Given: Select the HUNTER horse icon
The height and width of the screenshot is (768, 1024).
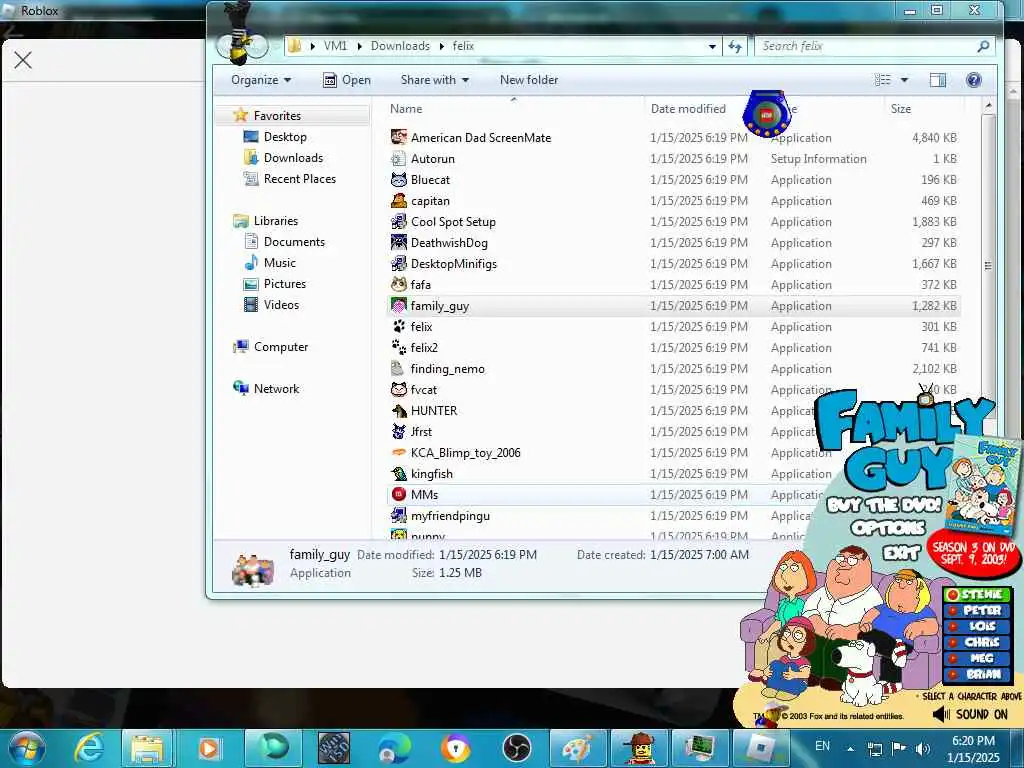Looking at the screenshot, I should pyautogui.click(x=398, y=410).
